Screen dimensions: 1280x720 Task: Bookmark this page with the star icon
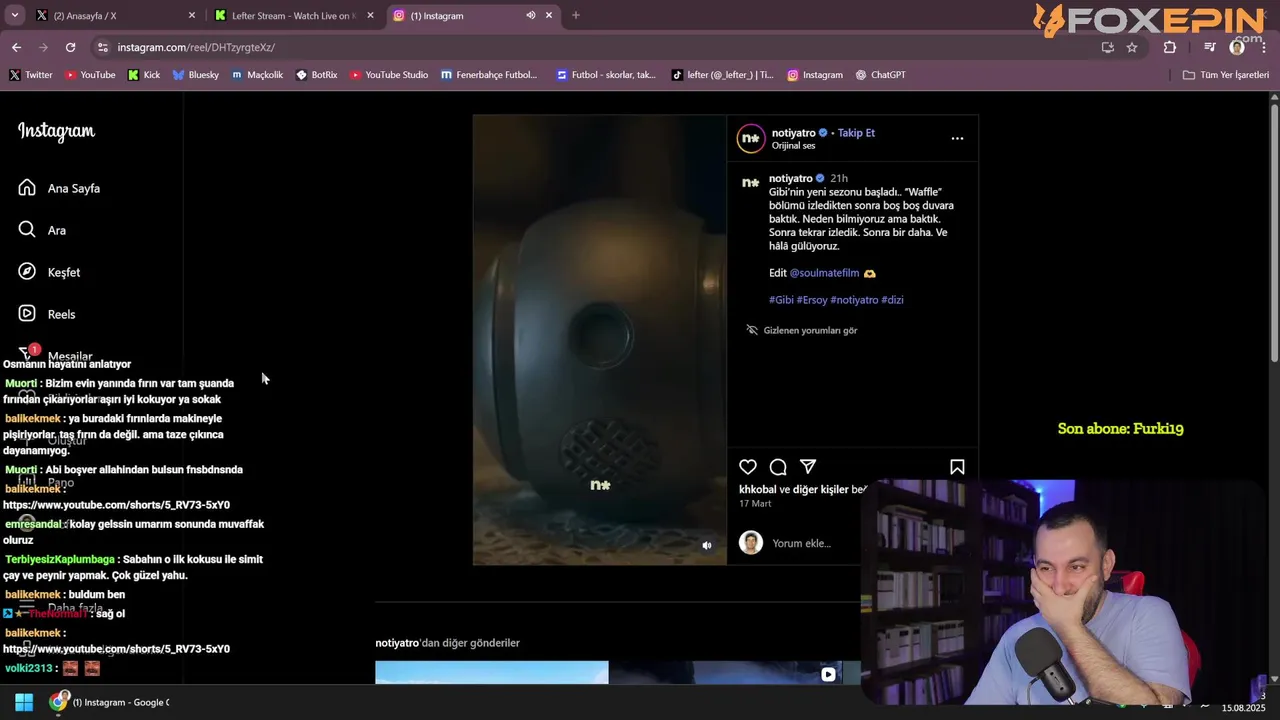[x=1132, y=47]
